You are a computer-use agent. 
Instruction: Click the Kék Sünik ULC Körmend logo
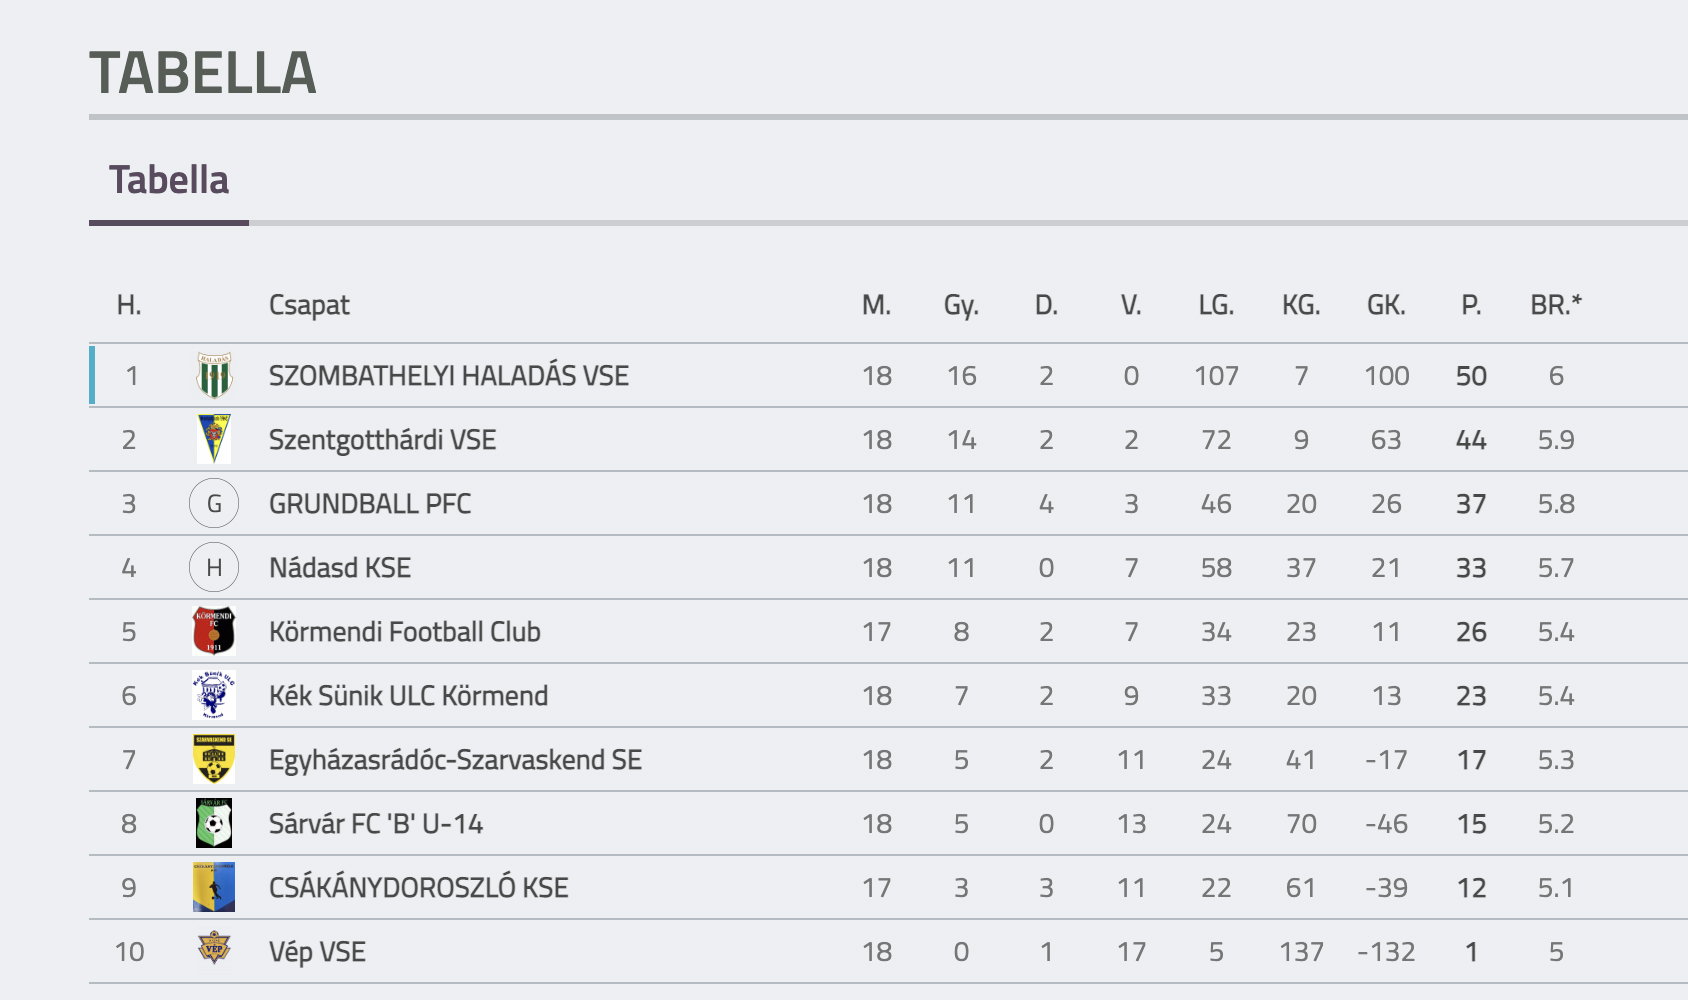(214, 696)
